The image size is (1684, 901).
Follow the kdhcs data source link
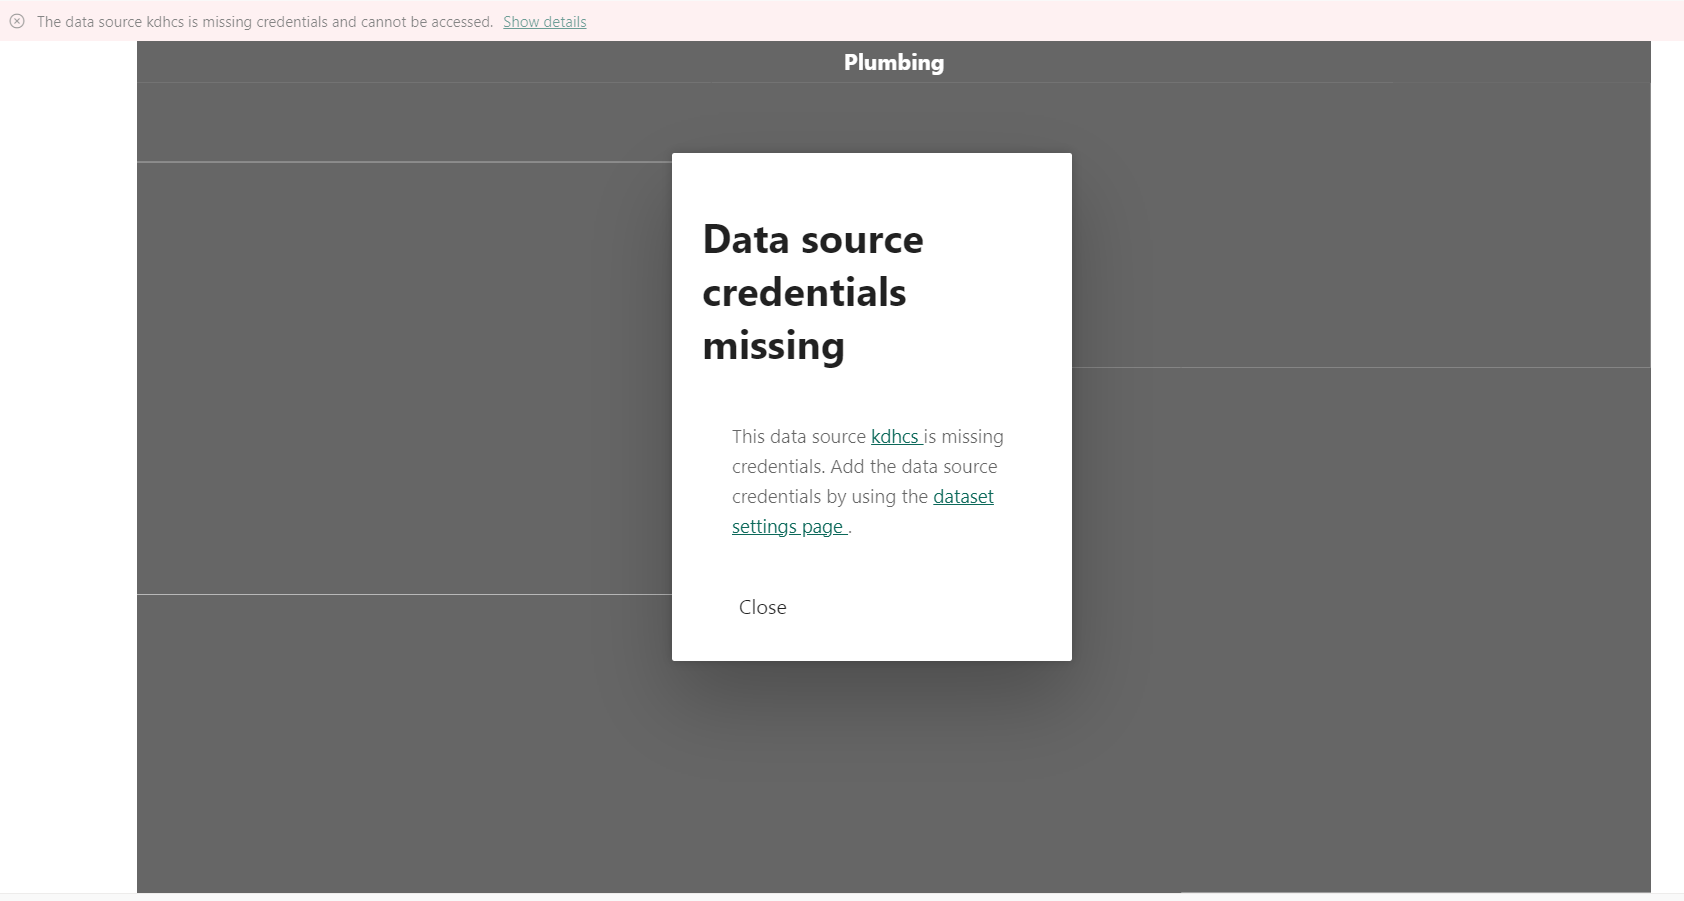tap(895, 437)
